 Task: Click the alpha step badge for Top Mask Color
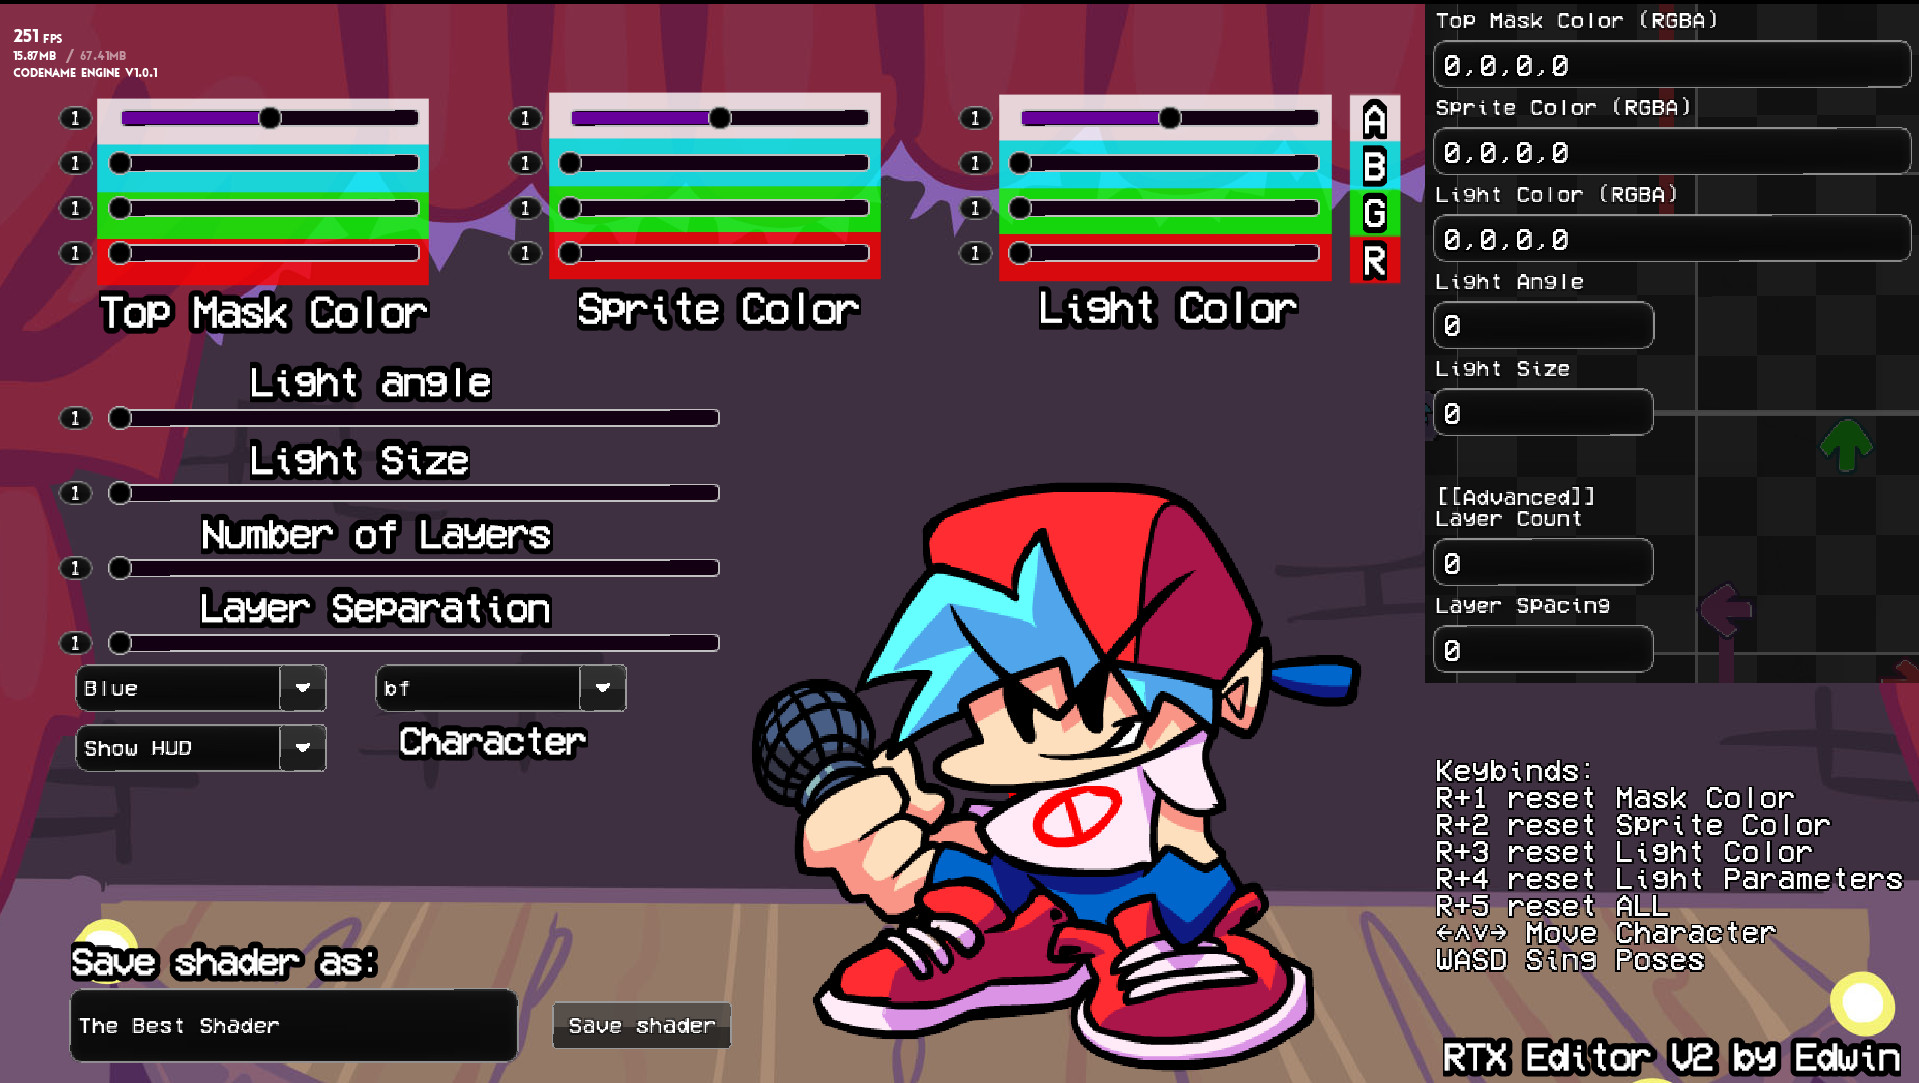point(75,118)
